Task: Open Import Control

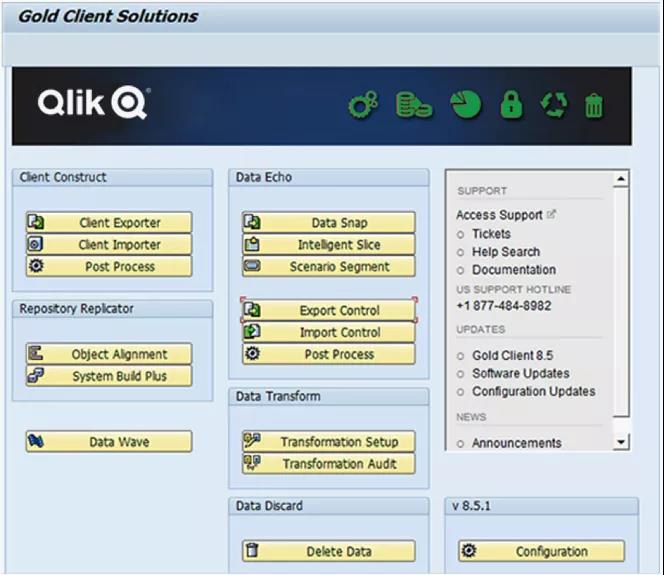Action: pos(329,332)
